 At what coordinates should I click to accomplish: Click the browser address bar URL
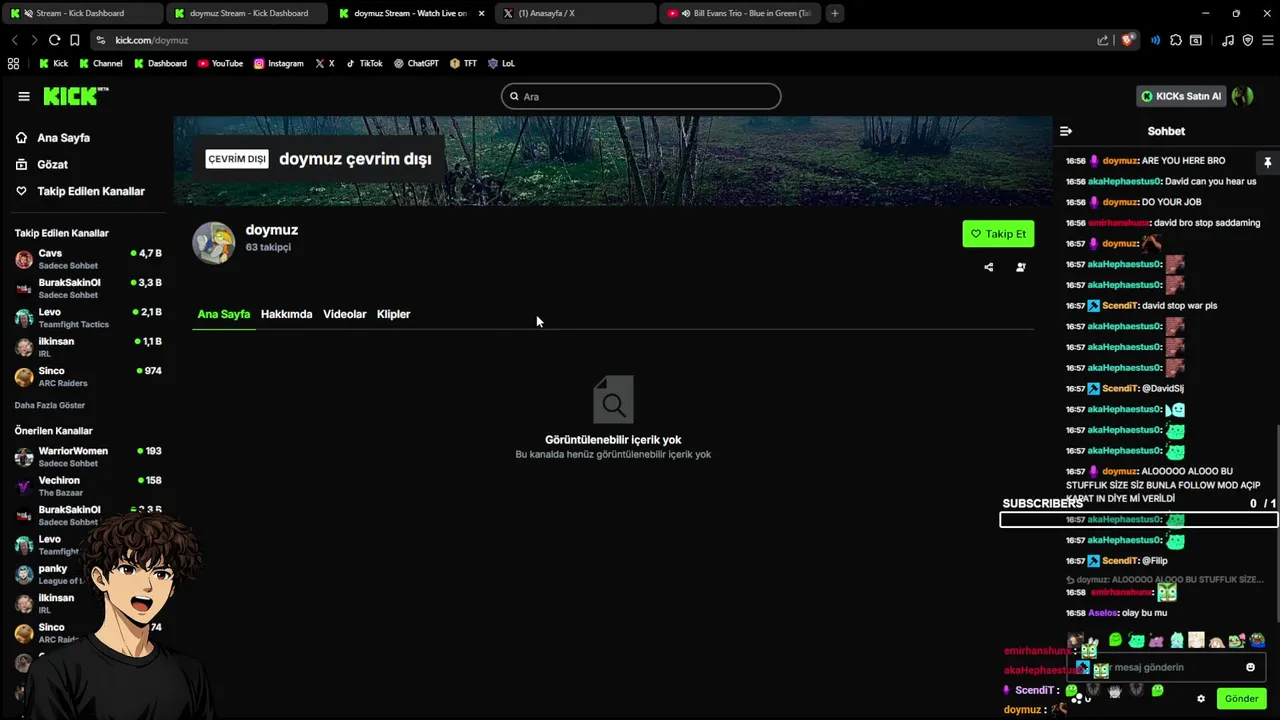[152, 40]
